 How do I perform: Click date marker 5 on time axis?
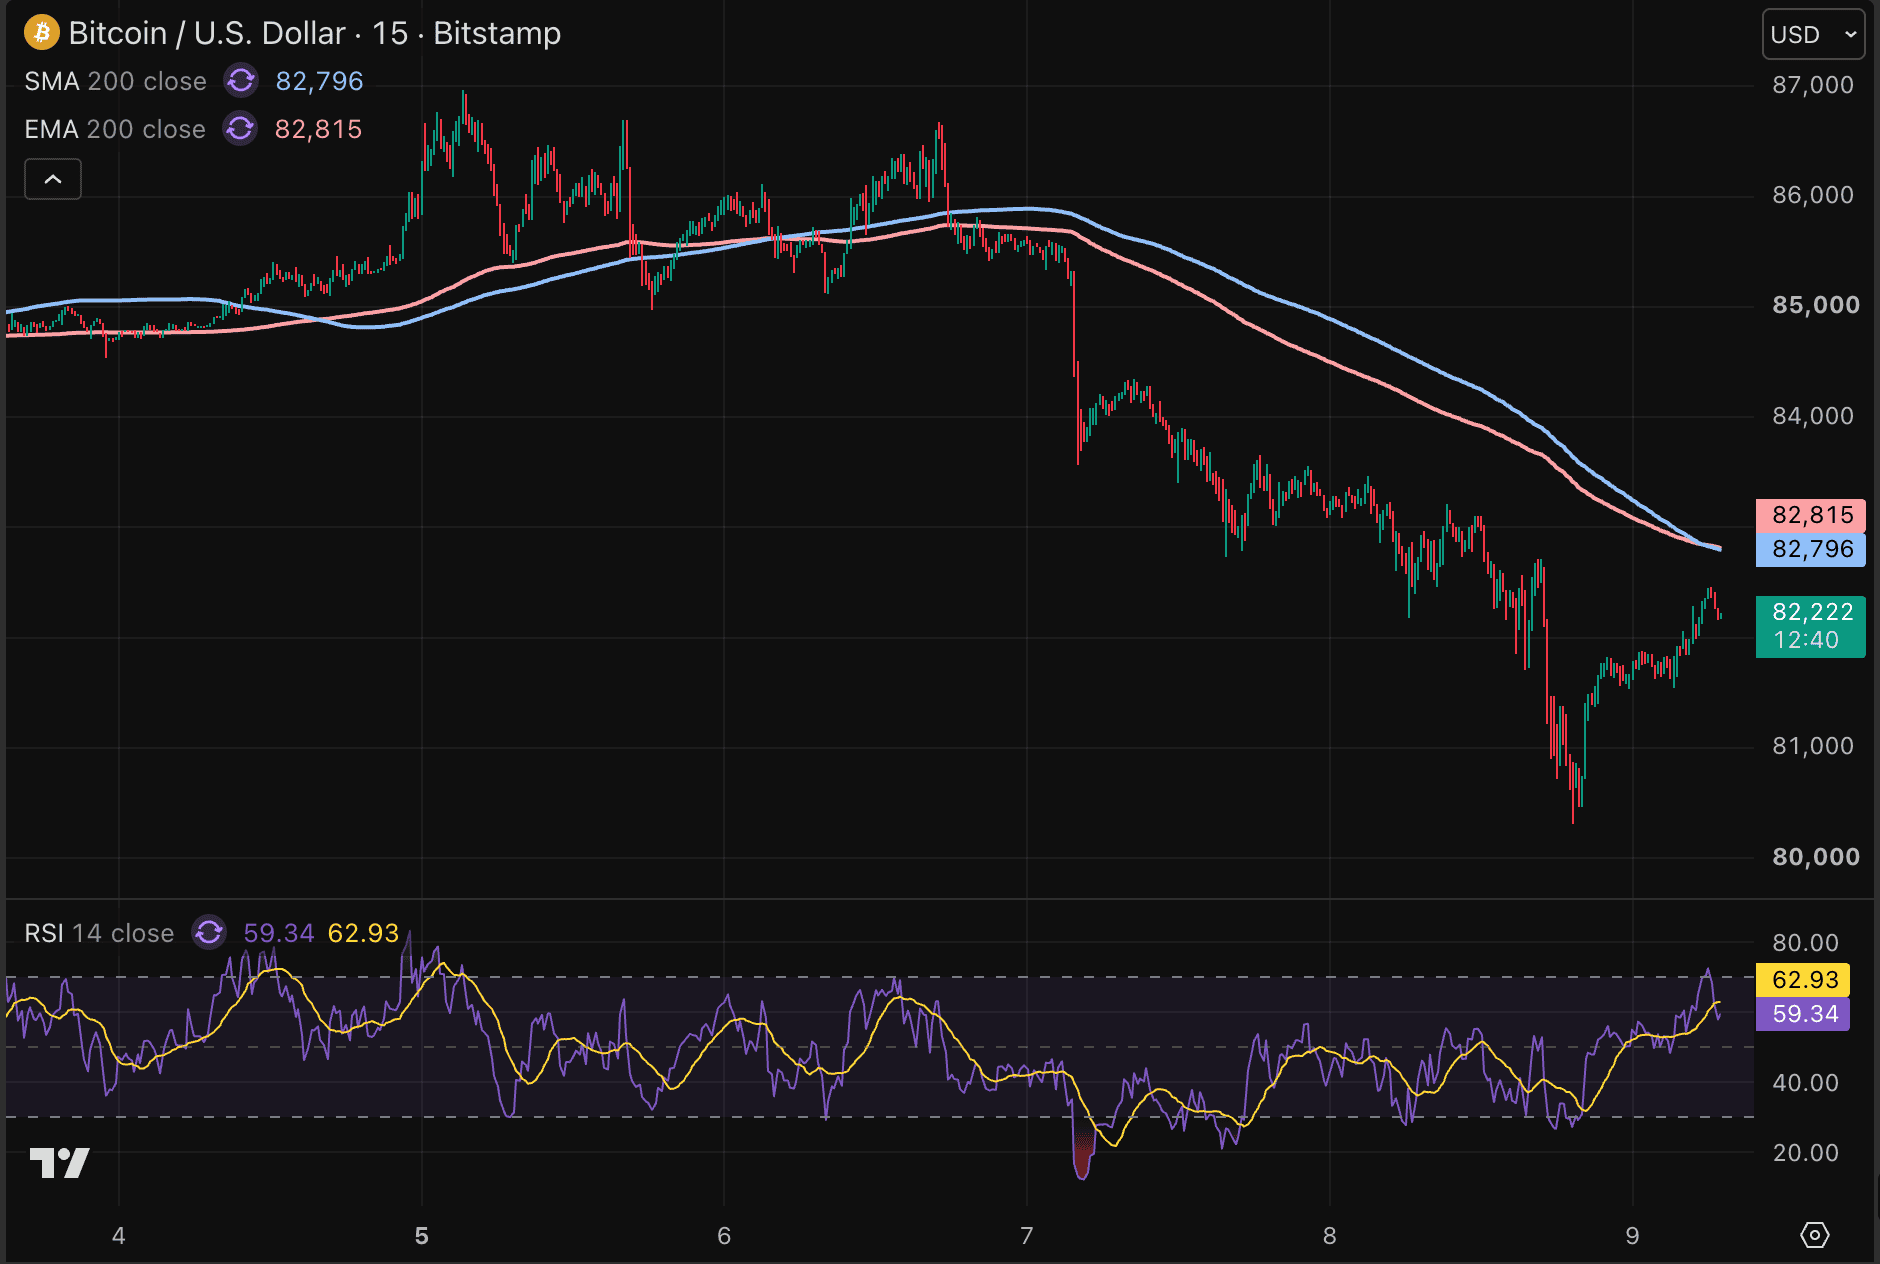tap(422, 1236)
